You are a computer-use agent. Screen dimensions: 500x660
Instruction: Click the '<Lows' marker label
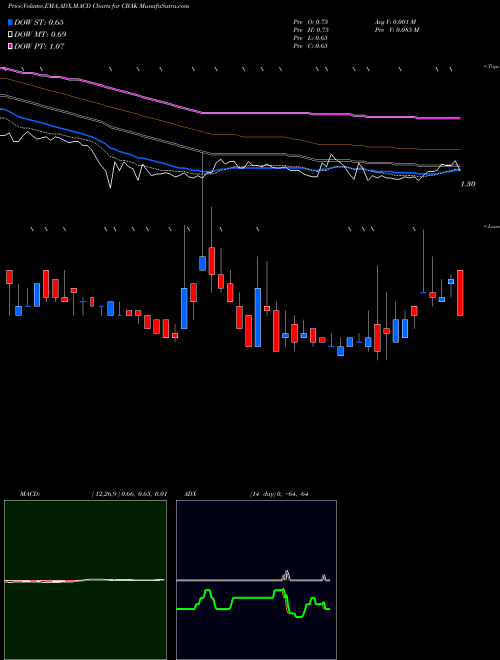[x=492, y=226]
